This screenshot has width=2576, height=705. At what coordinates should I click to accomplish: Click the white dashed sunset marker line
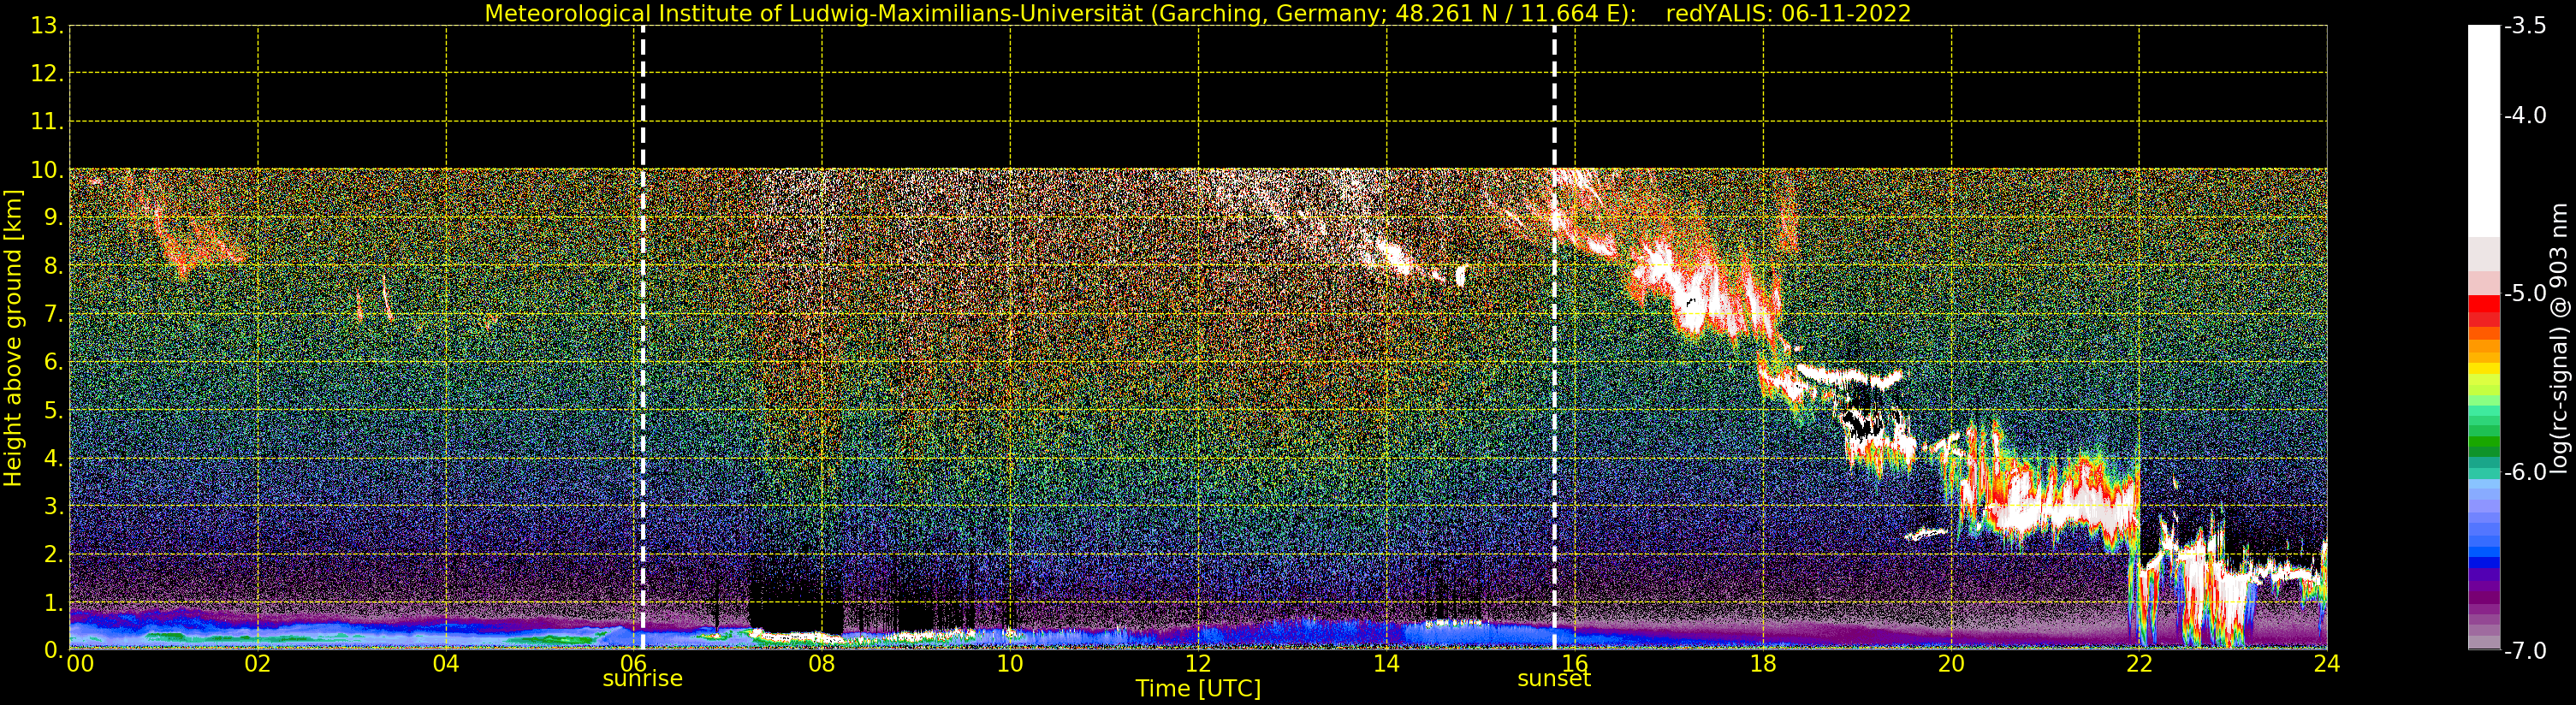pyautogui.click(x=1554, y=338)
